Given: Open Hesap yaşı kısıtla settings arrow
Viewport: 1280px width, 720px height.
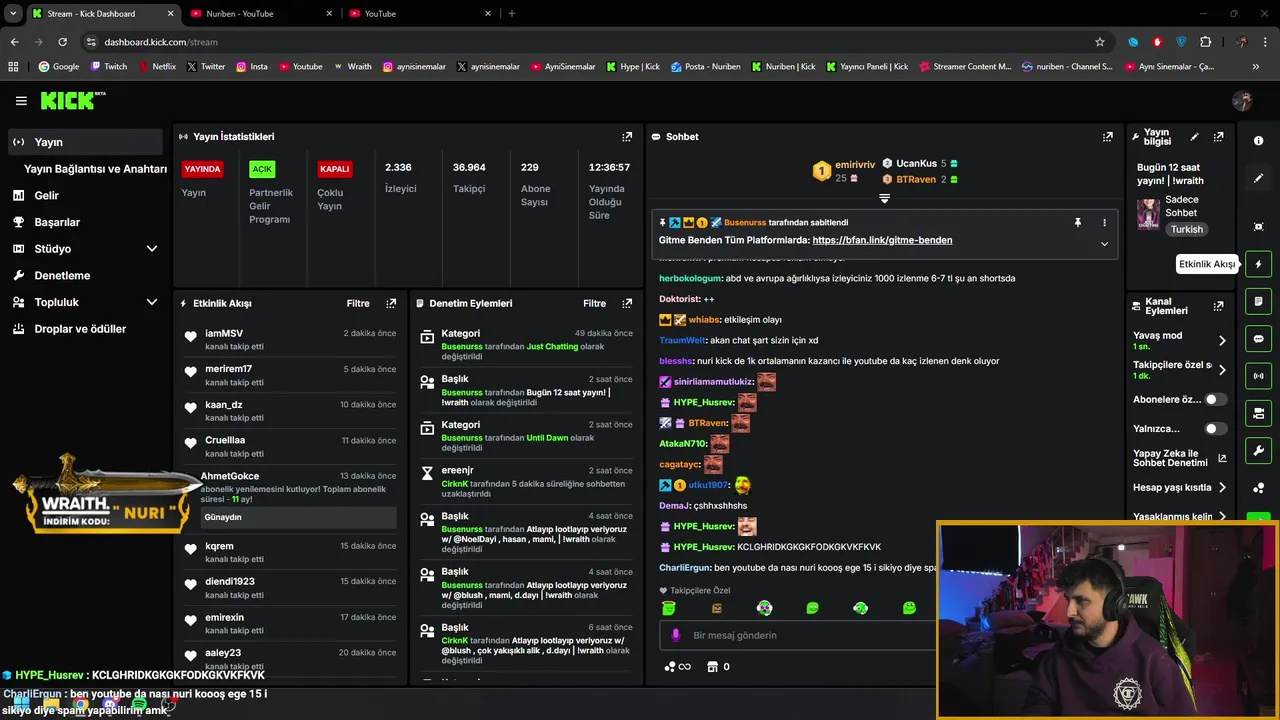Looking at the screenshot, I should click(1222, 488).
